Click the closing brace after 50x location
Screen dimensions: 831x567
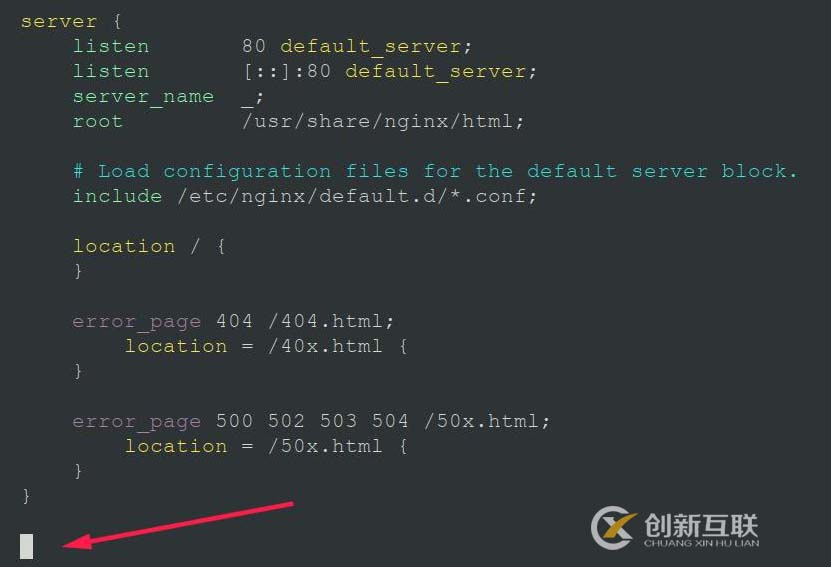click(x=78, y=471)
